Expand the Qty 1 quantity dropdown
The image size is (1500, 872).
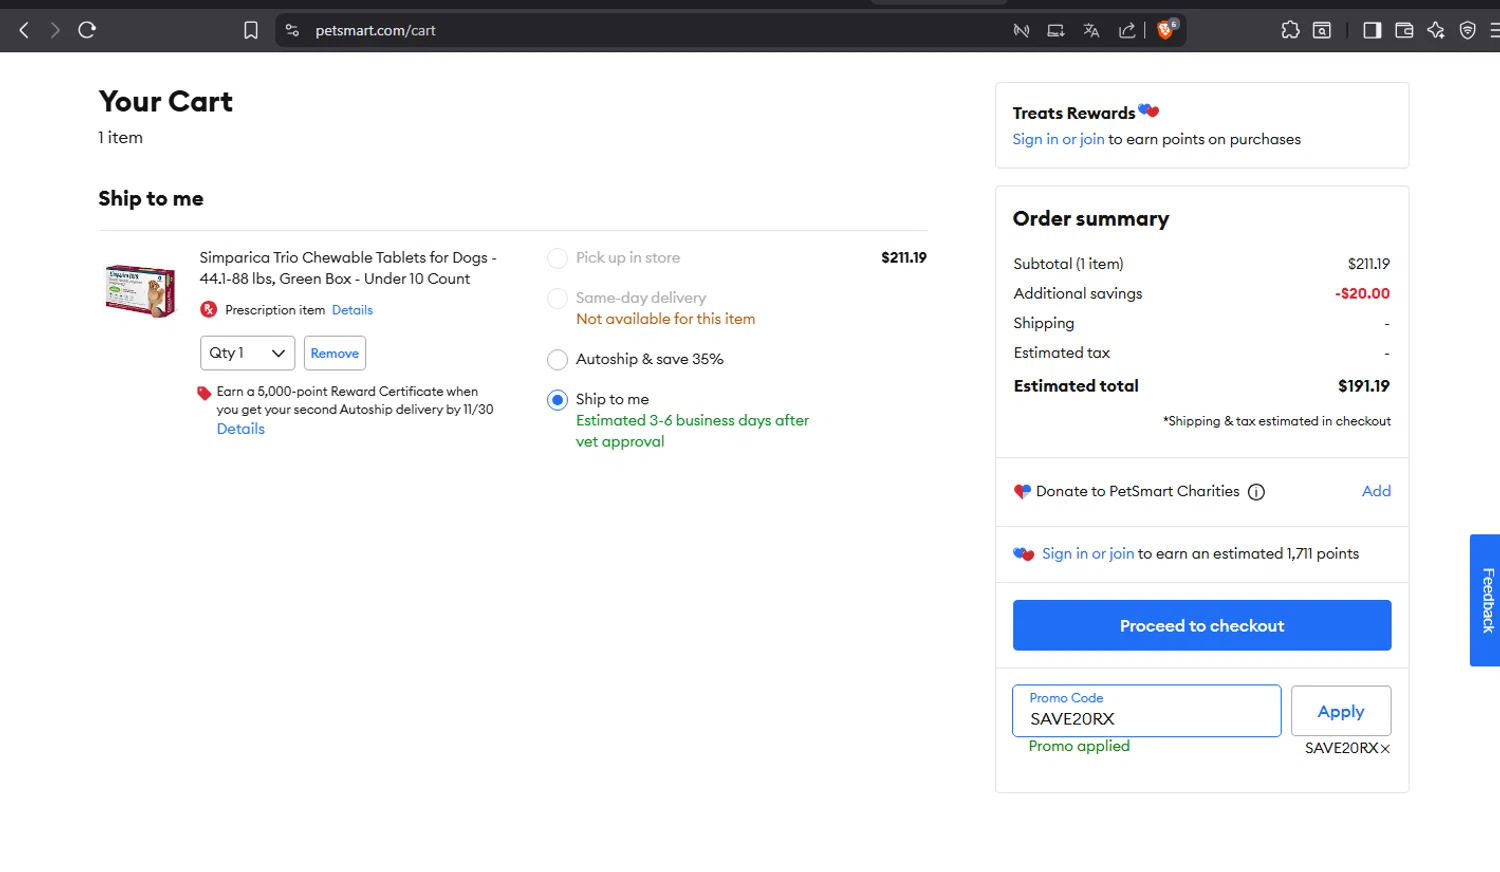tap(247, 353)
